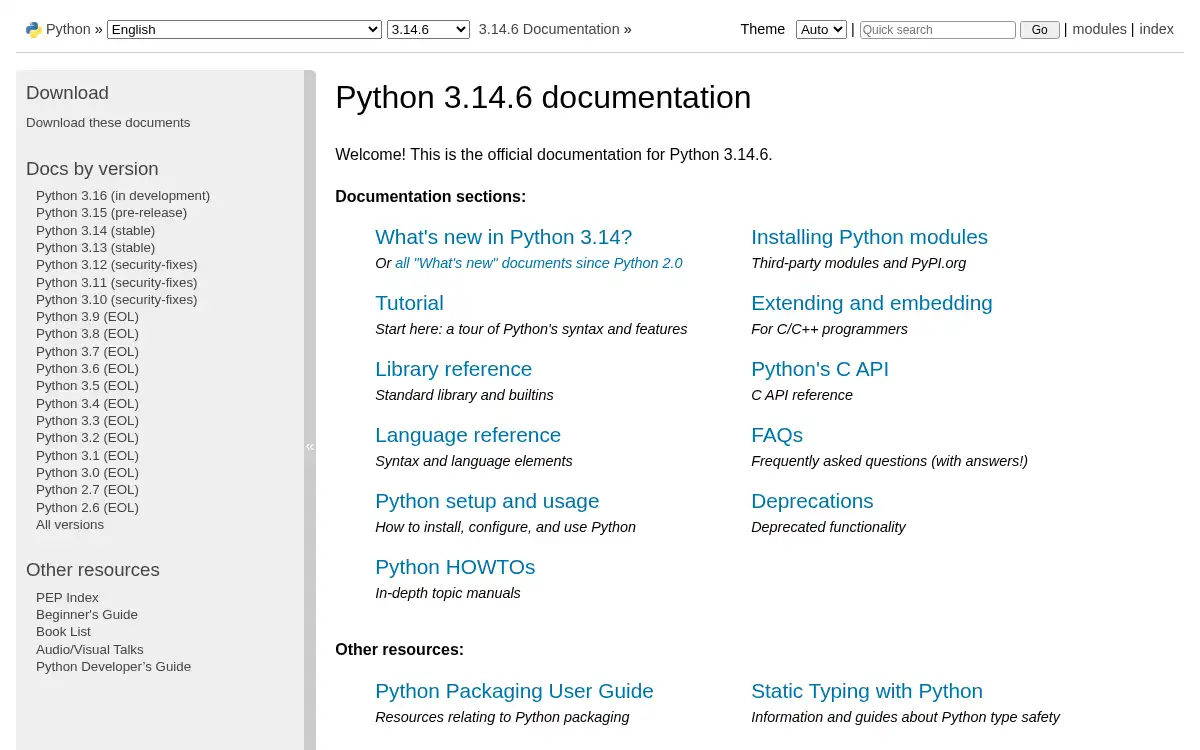The height and width of the screenshot is (750, 1200).
Task: Open the index link in header
Action: coord(1156,29)
